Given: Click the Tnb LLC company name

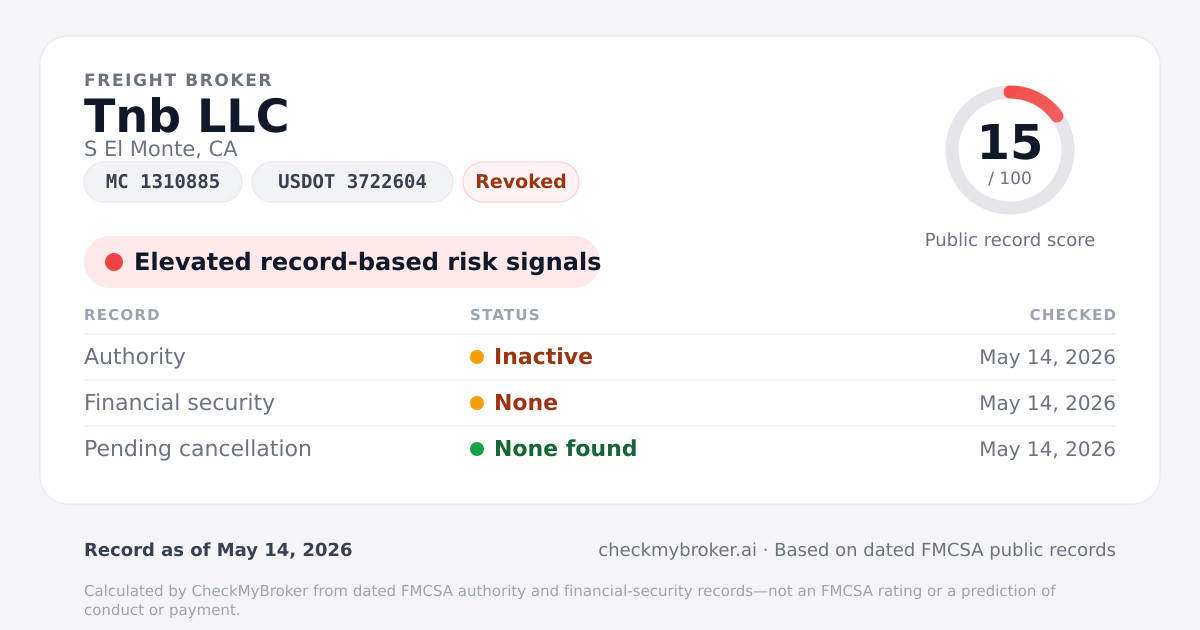Looking at the screenshot, I should 187,116.
